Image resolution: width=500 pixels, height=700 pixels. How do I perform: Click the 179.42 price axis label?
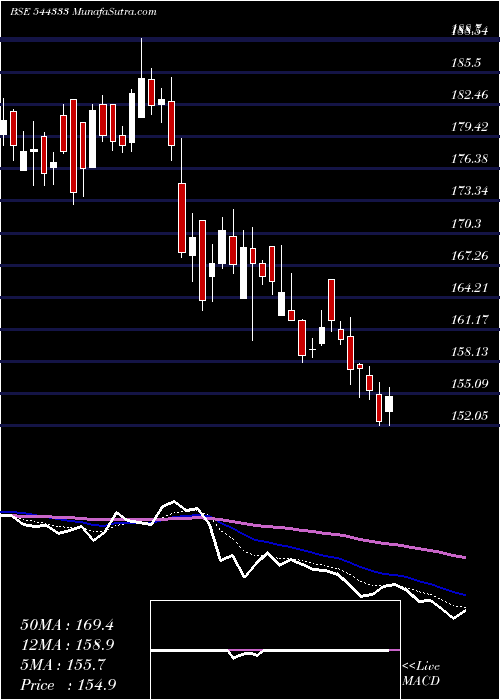tap(469, 127)
